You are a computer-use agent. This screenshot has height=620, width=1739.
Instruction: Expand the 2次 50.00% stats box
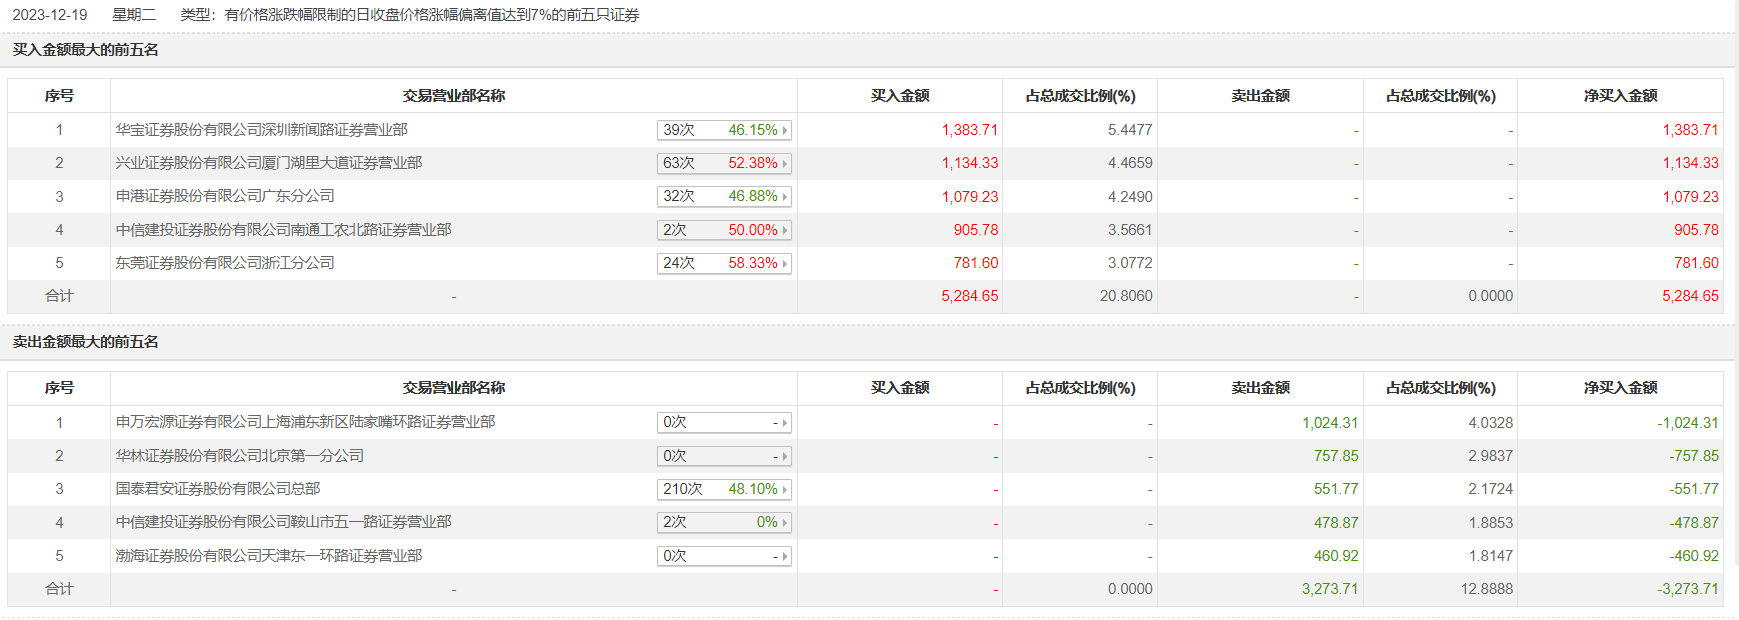click(x=724, y=230)
